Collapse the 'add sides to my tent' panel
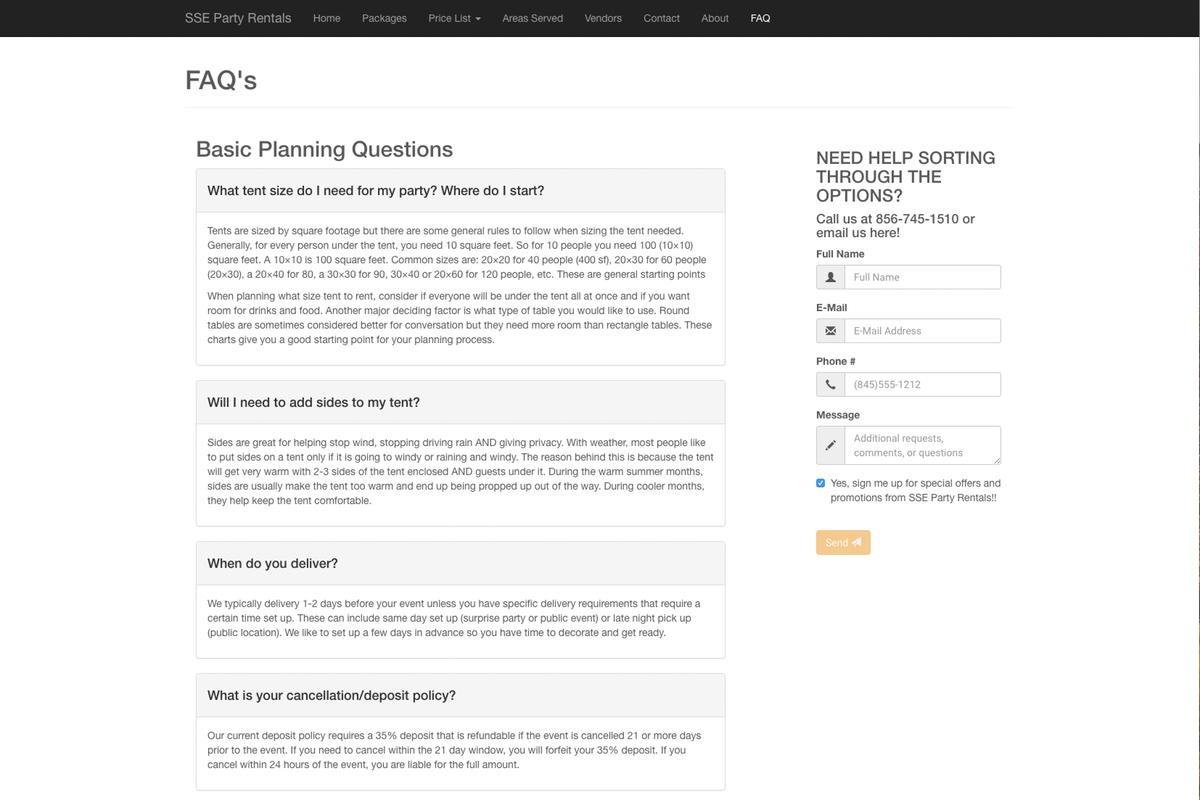The image size is (1200, 800). (314, 402)
